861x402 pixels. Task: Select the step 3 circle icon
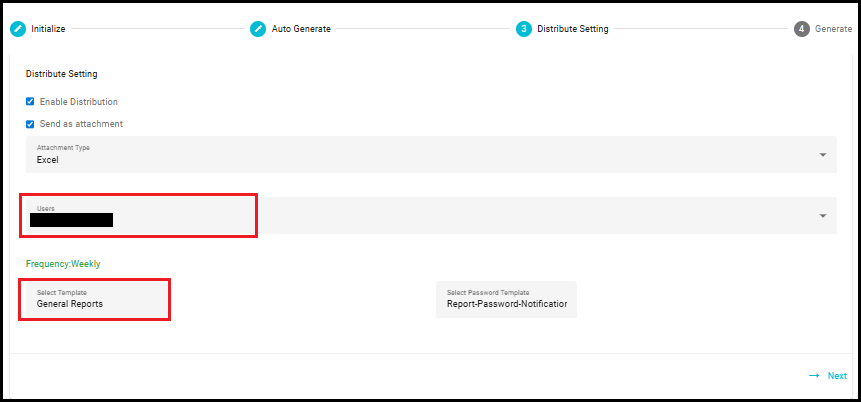[524, 29]
